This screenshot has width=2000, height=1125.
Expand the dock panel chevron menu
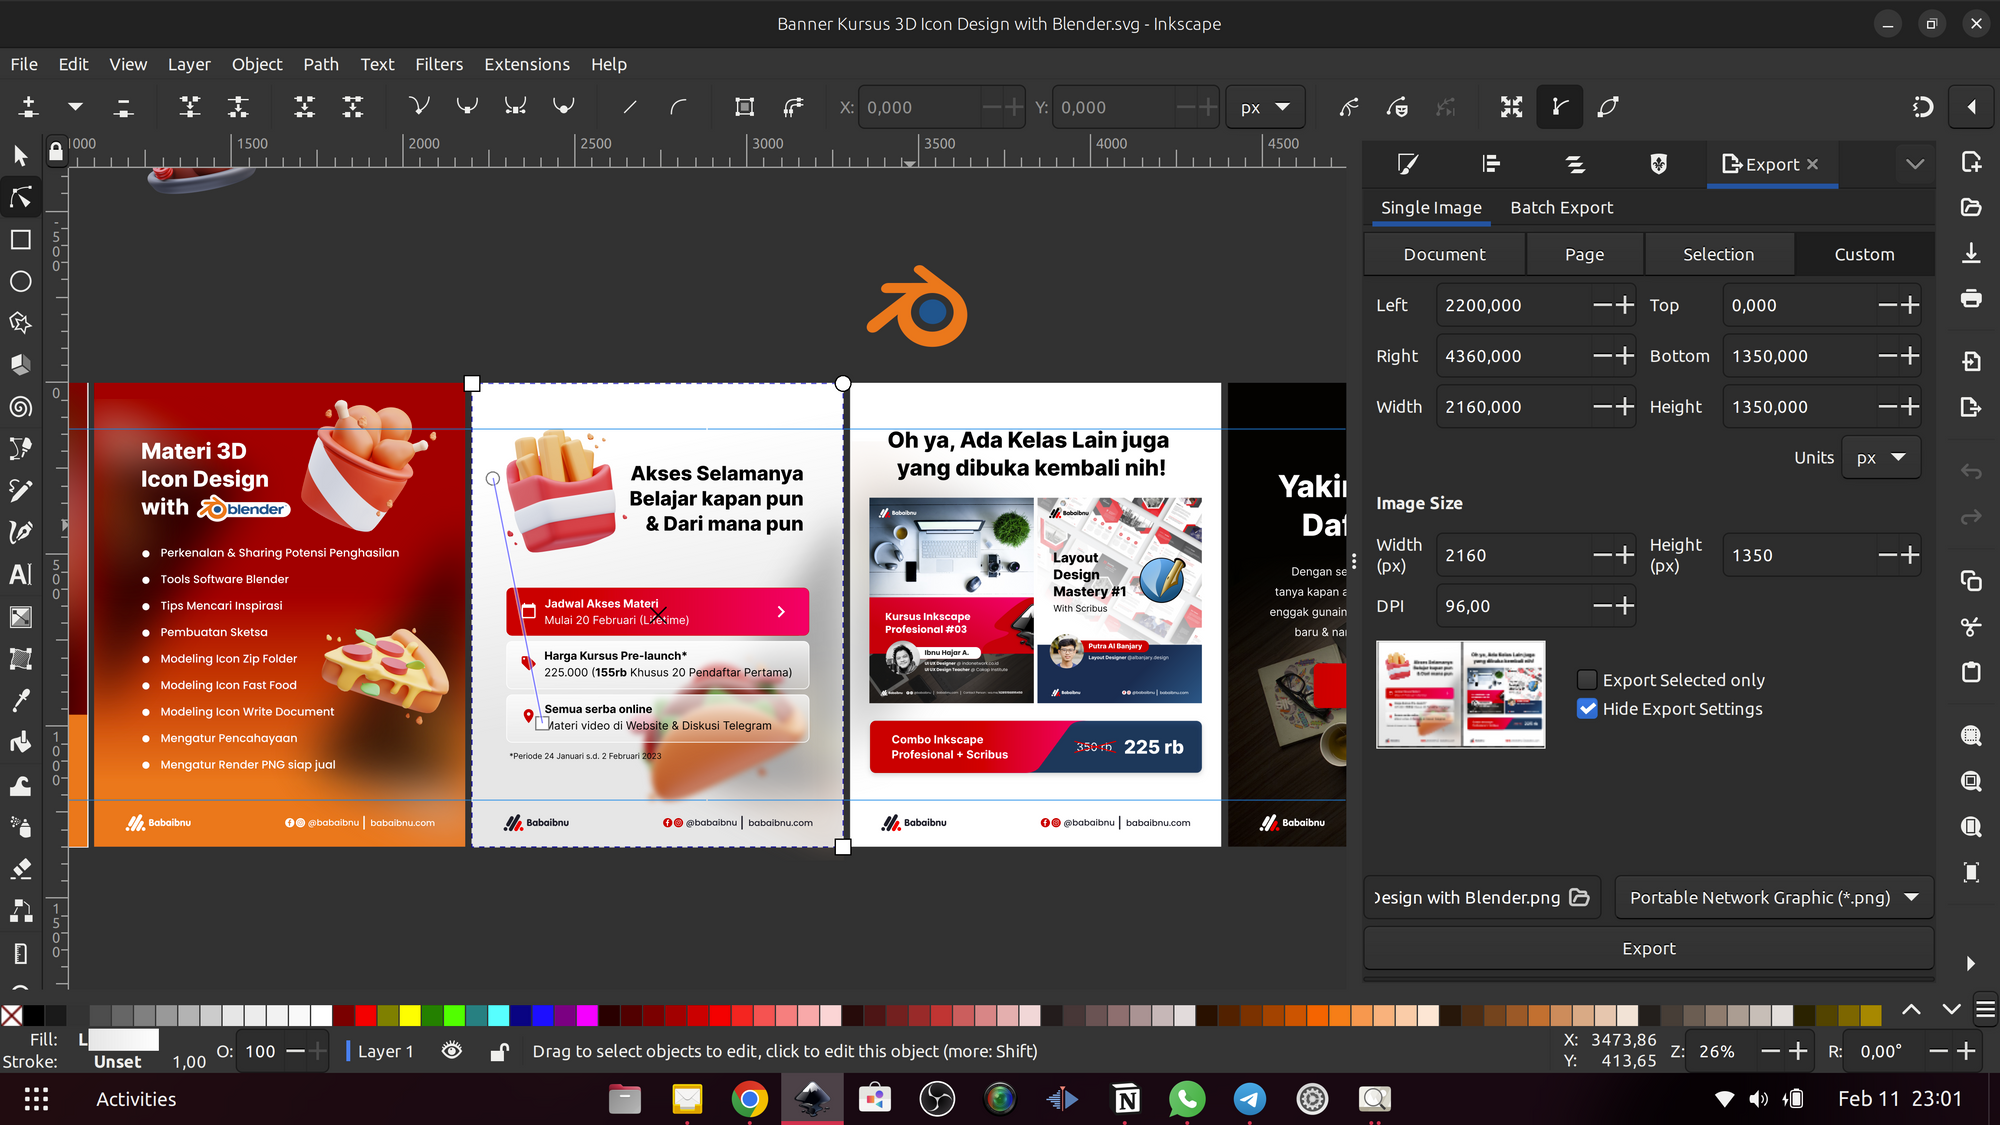[1915, 164]
